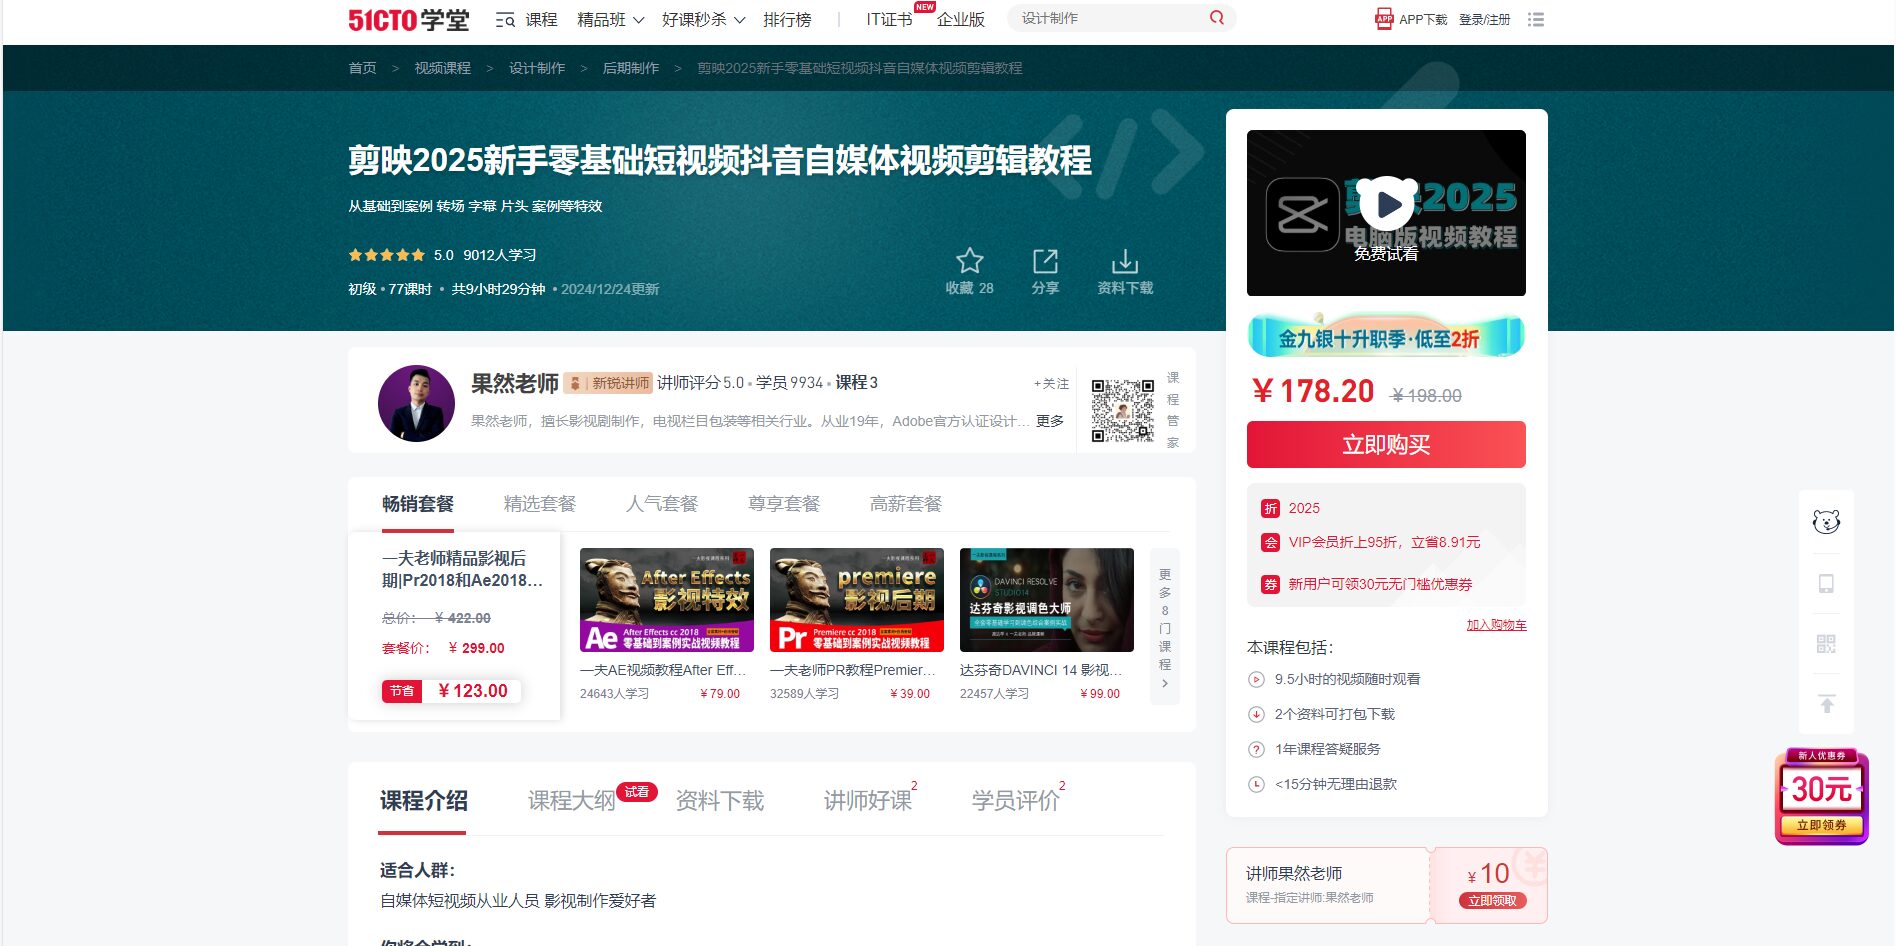
Task: Click the 后期制作 breadcrumb
Action: 630,68
